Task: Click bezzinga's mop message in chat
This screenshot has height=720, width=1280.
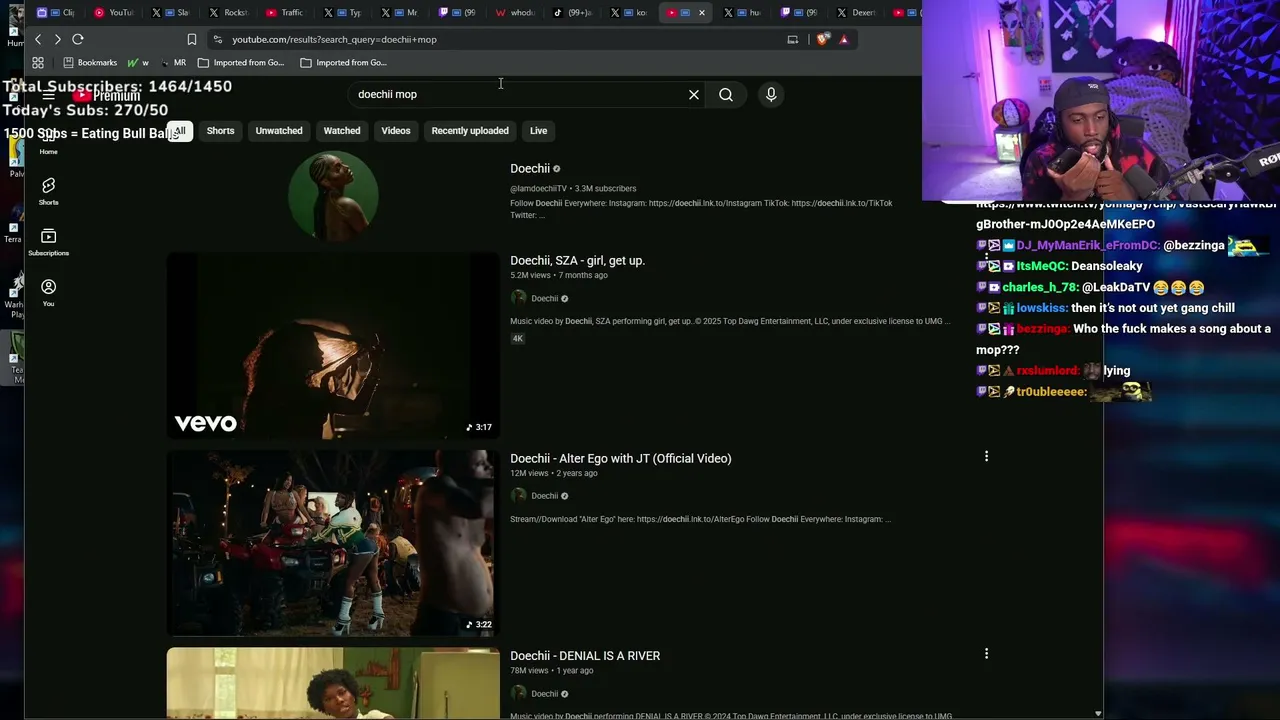Action: (1123, 339)
